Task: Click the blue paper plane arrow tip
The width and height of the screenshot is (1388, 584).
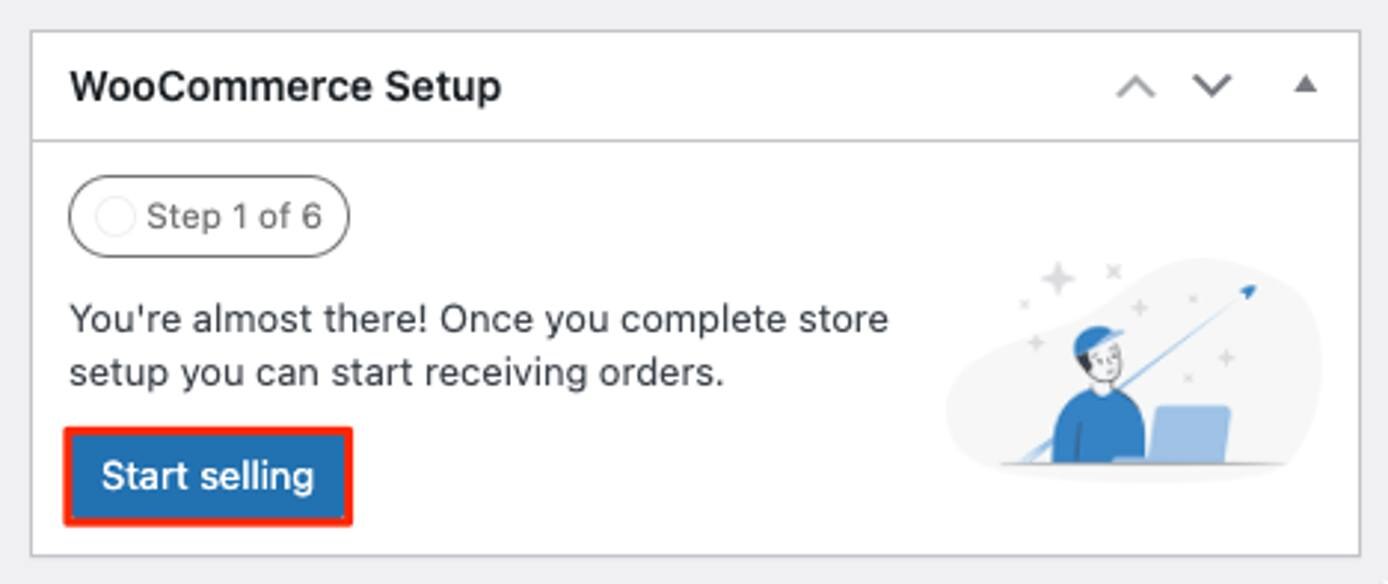Action: pyautogui.click(x=1247, y=292)
